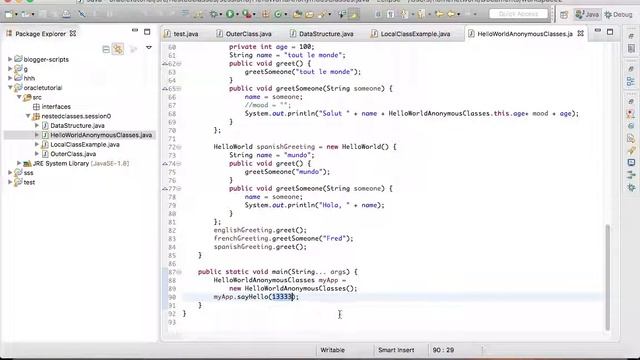Toggle Block Selection Mode icon
This screenshot has width=640, height=360.
click(378, 14)
